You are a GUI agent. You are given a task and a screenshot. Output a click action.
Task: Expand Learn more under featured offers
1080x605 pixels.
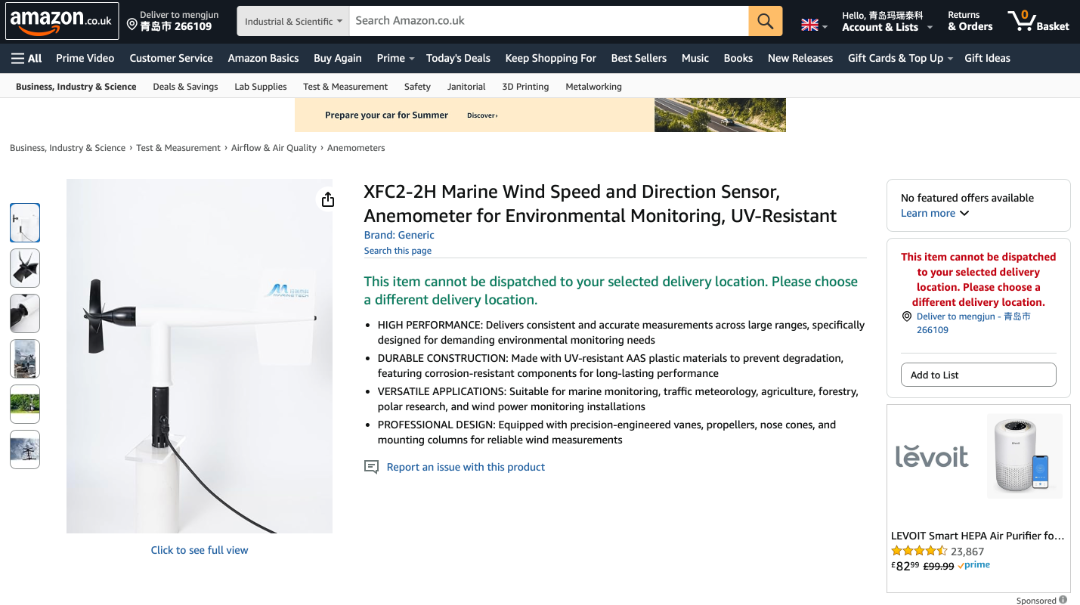935,213
